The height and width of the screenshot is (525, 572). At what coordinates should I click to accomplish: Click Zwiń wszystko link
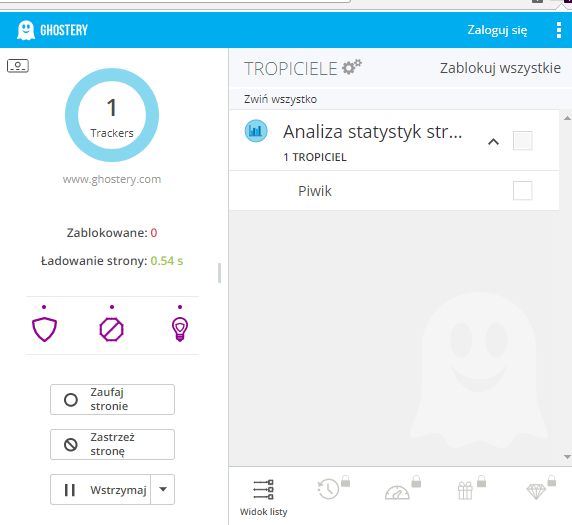(x=280, y=99)
